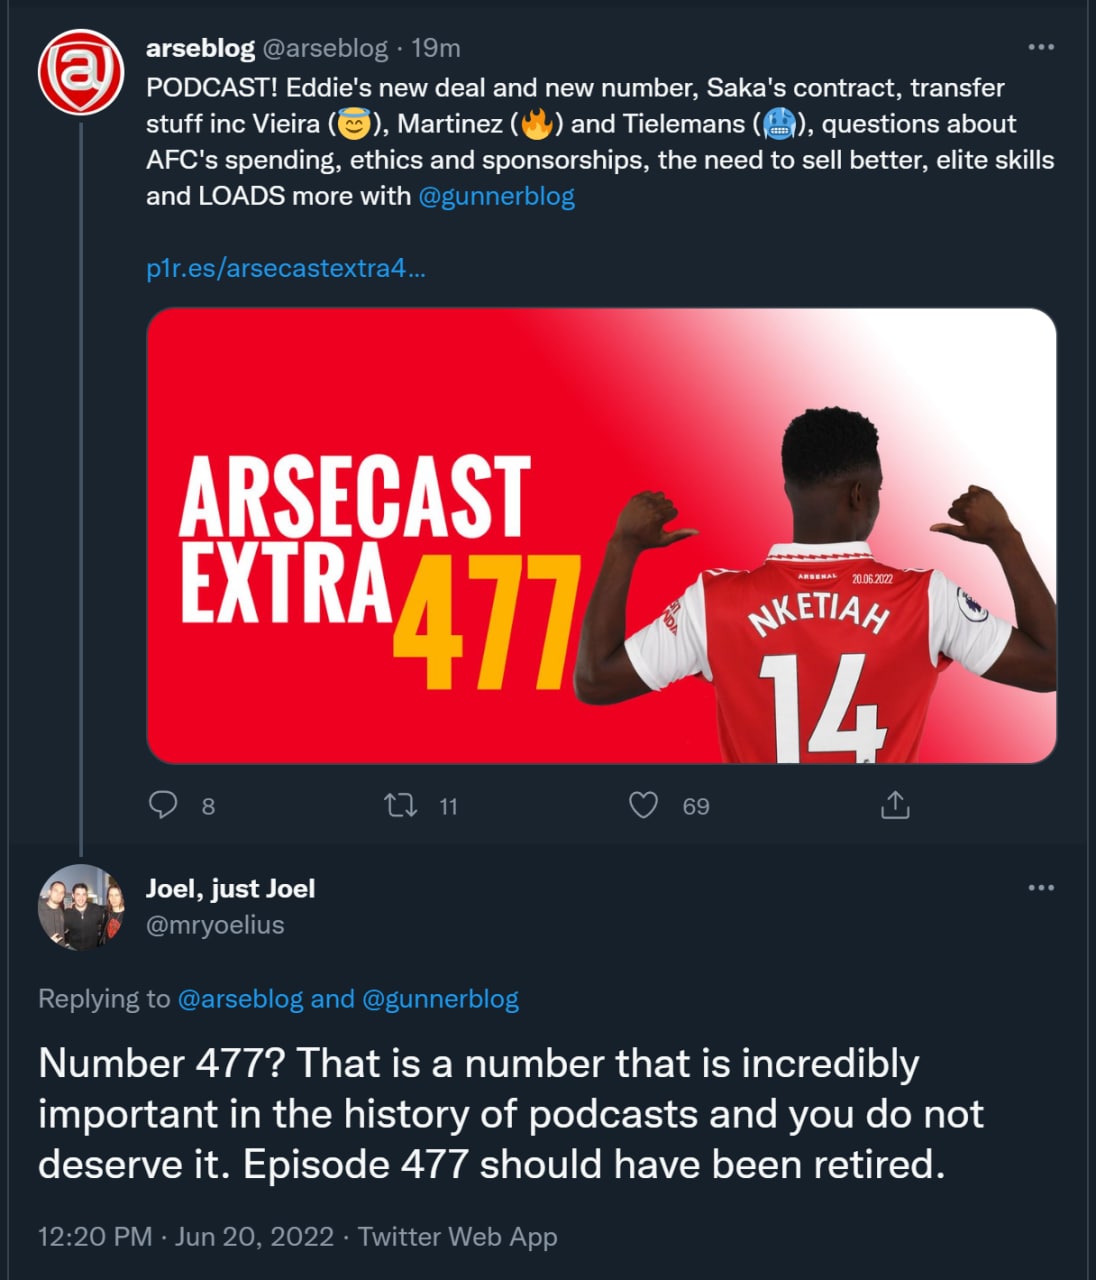Click the 'Joel, just Joel' display name
Viewport: 1096px width, 1280px height.
[230, 889]
